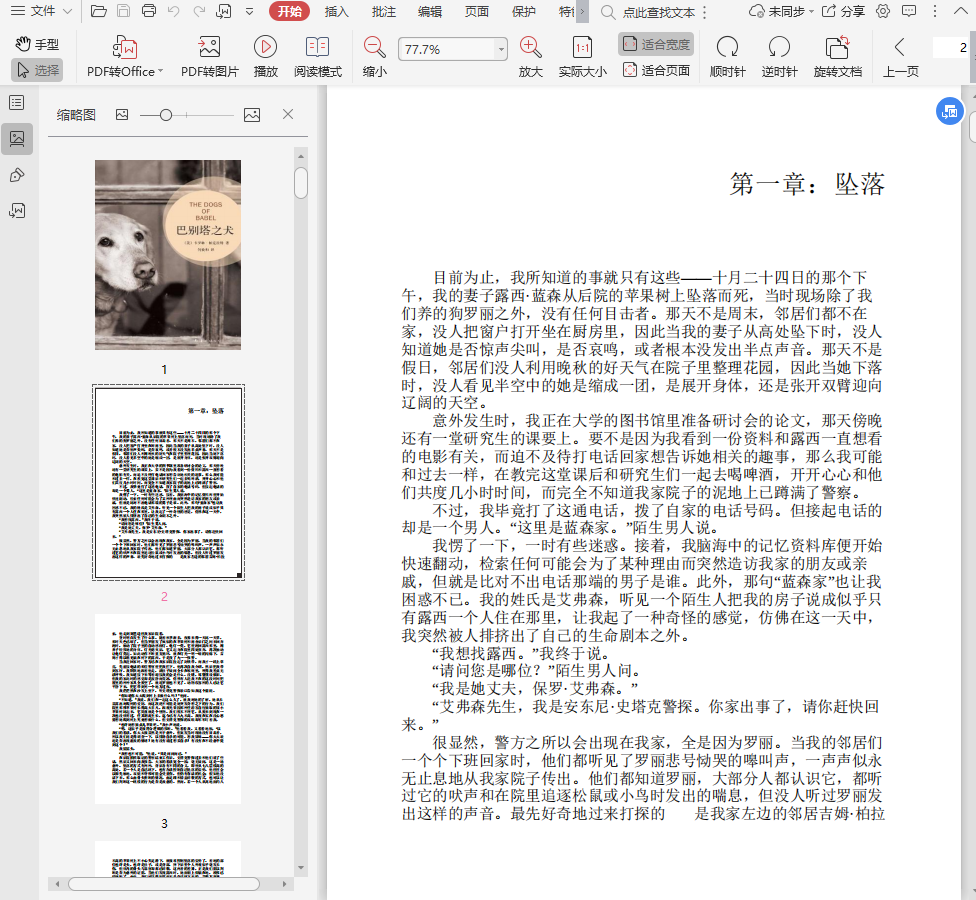Click the 第一章：坠落 chapter heading

(807, 184)
